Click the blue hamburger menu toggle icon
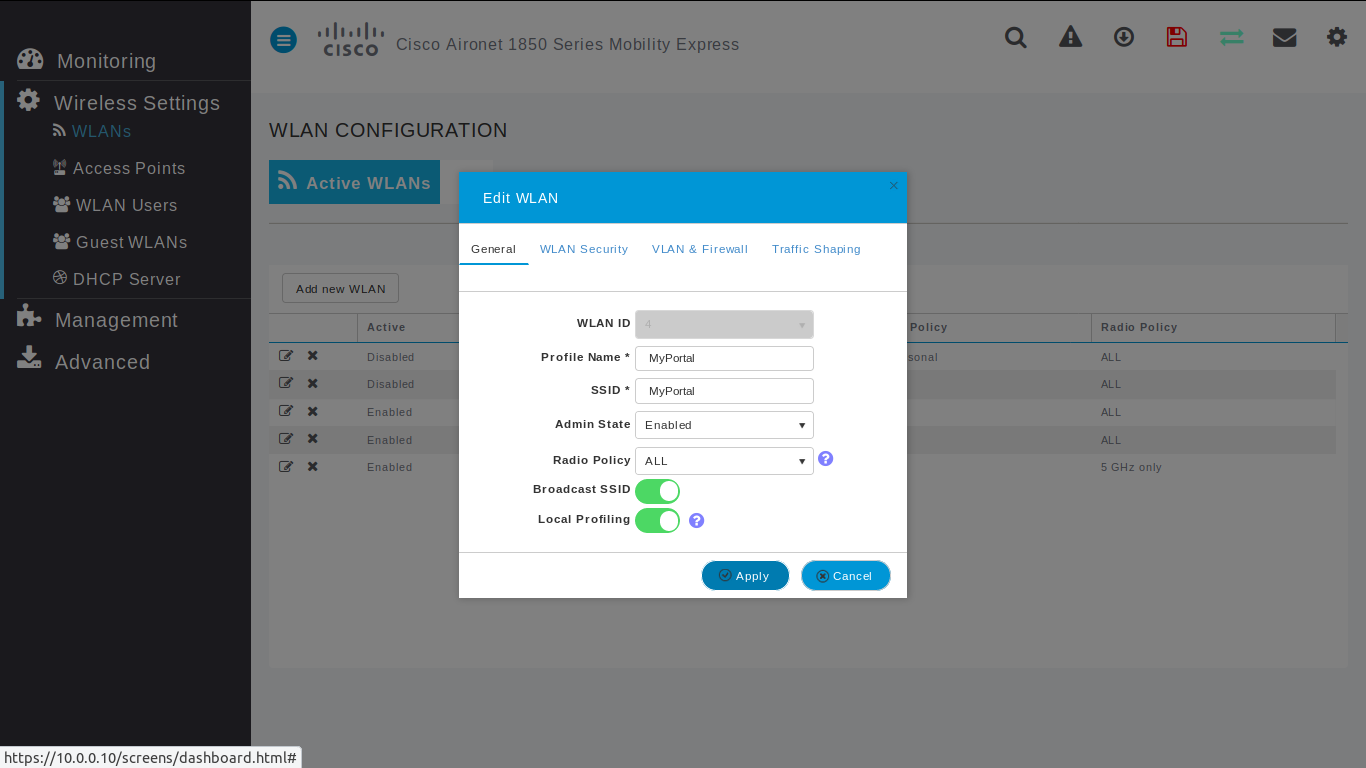The width and height of the screenshot is (1366, 768). [284, 41]
